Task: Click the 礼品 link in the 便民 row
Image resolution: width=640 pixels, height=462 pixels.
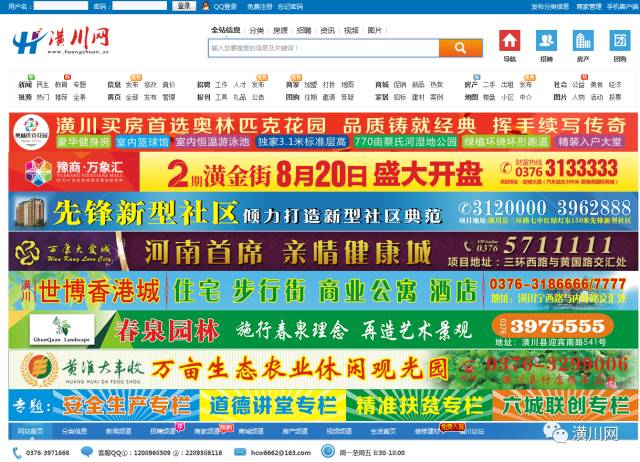Action: click(x=240, y=98)
